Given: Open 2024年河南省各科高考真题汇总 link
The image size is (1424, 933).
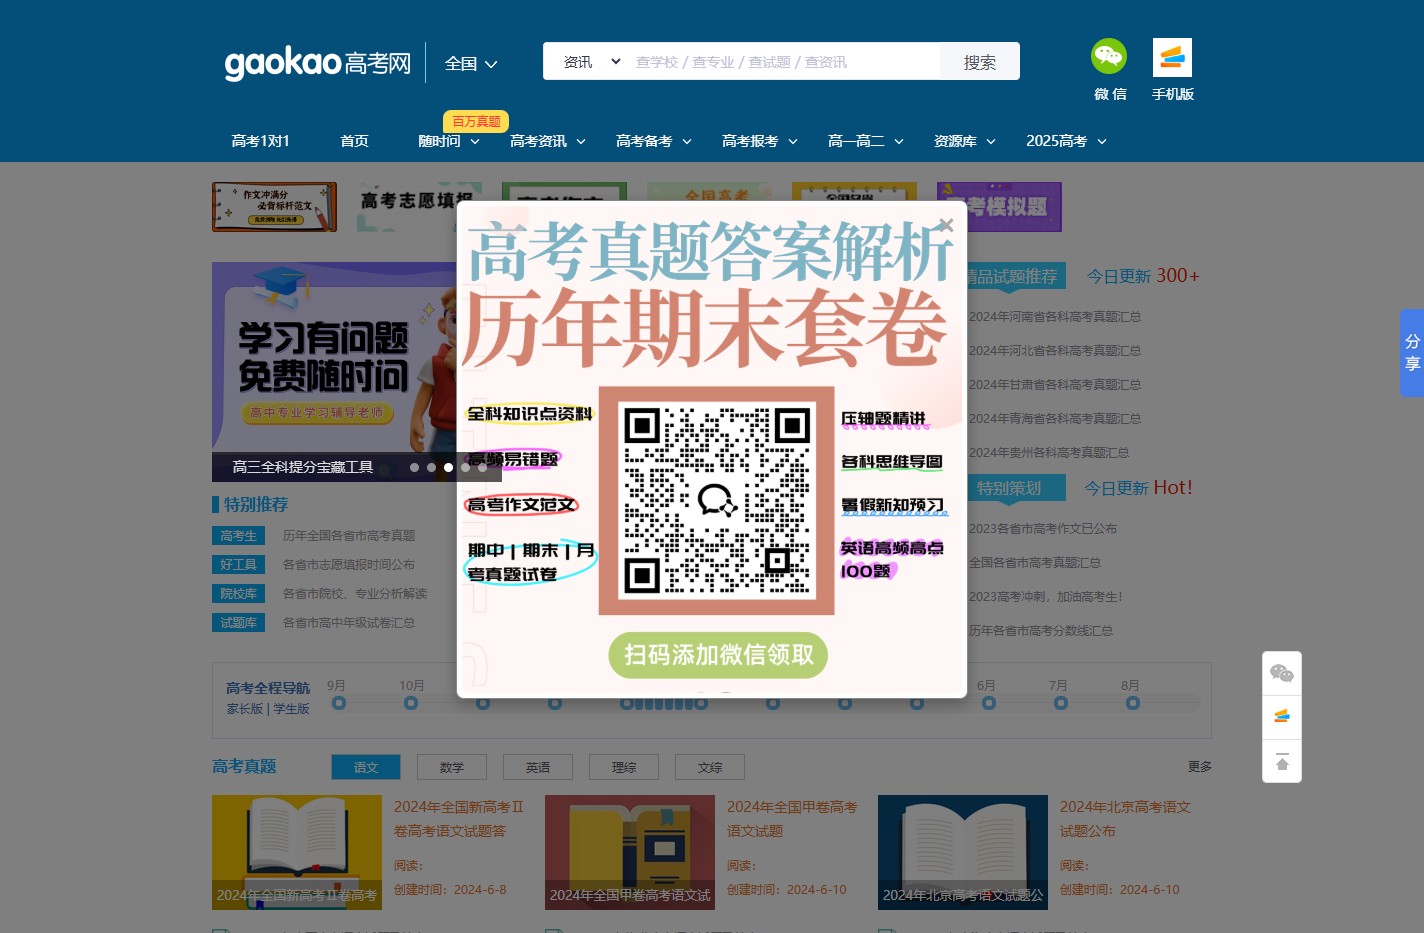Looking at the screenshot, I should coord(1055,317).
